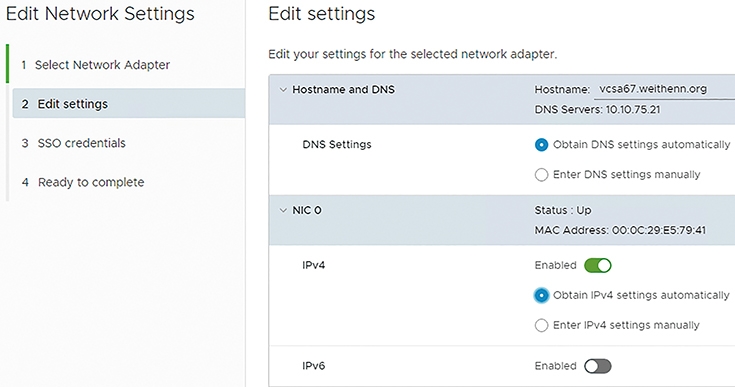Click the IPv4 row label
This screenshot has height=387, width=735.
pyautogui.click(x=314, y=265)
